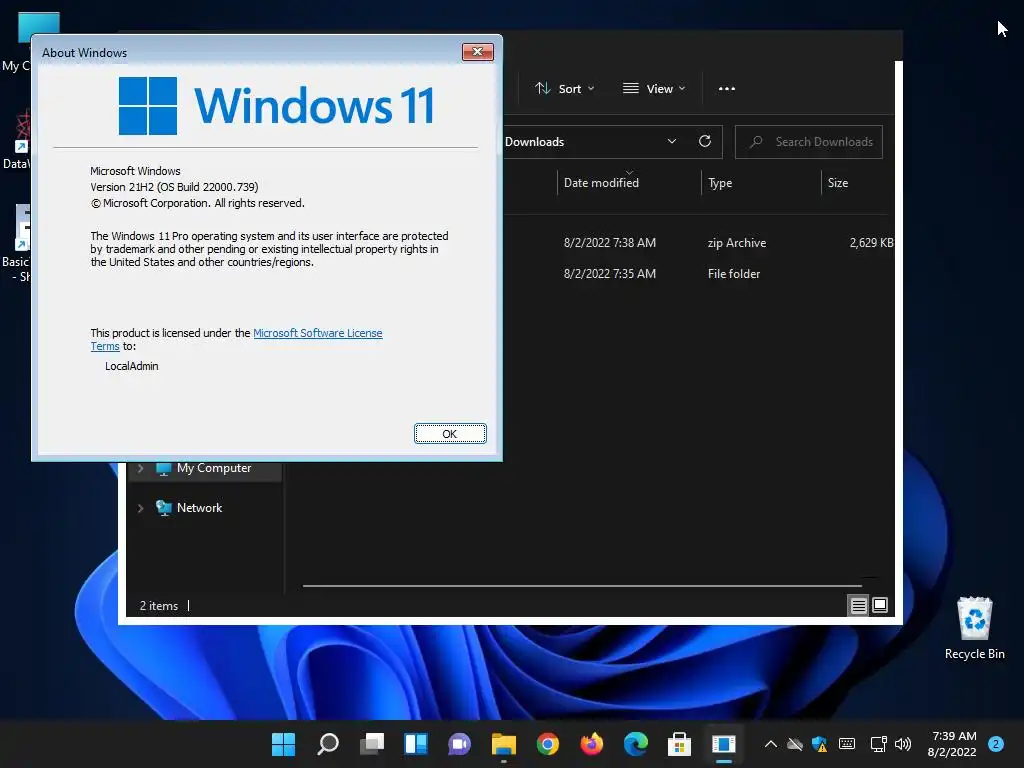Click OK in About Windows dialog
The height and width of the screenshot is (768, 1024).
(450, 434)
